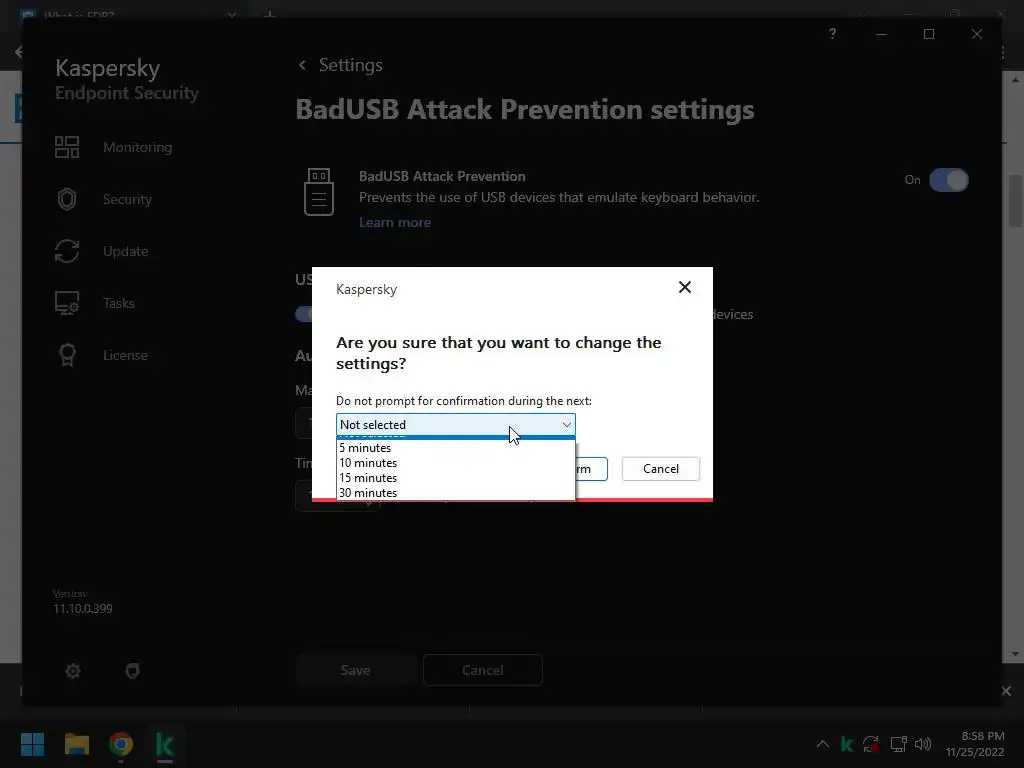Go back using the Settings arrow
Image resolution: width=1024 pixels, height=768 pixels.
[302, 65]
